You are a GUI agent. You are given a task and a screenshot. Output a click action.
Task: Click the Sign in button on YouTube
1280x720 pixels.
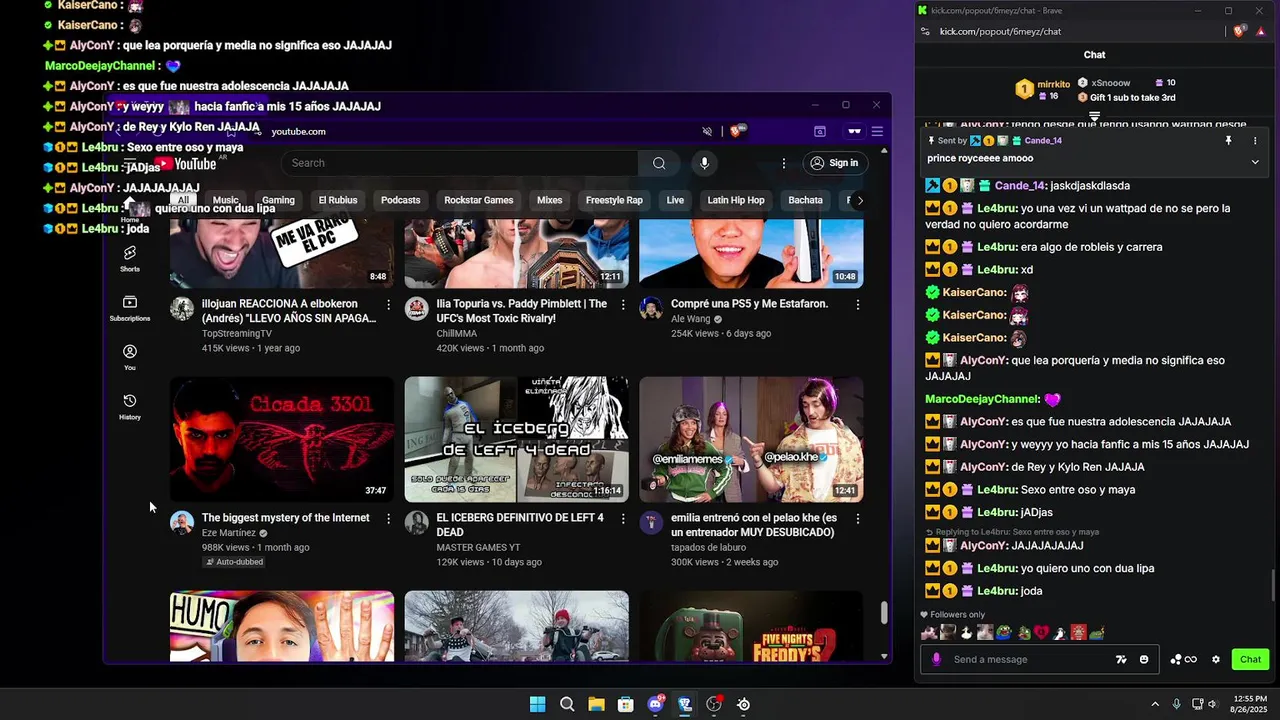click(x=834, y=163)
